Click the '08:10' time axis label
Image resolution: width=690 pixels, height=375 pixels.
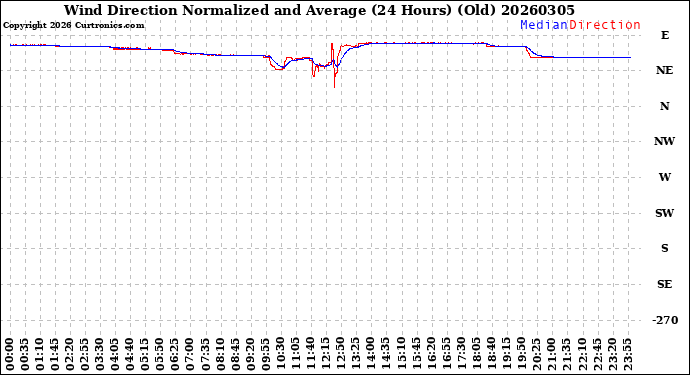click(220, 355)
